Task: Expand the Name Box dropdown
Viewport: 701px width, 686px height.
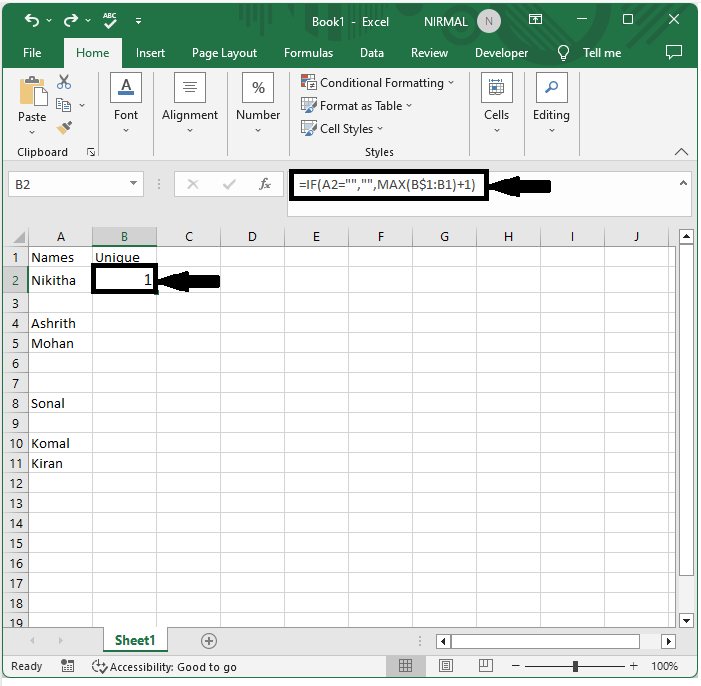Action: click(x=133, y=183)
